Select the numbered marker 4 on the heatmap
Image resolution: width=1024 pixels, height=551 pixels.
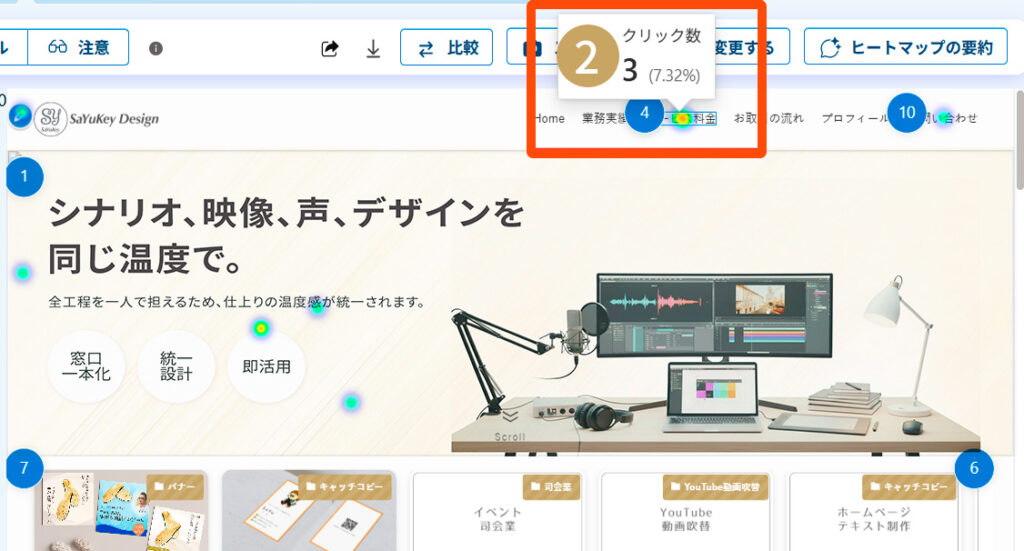(x=644, y=113)
